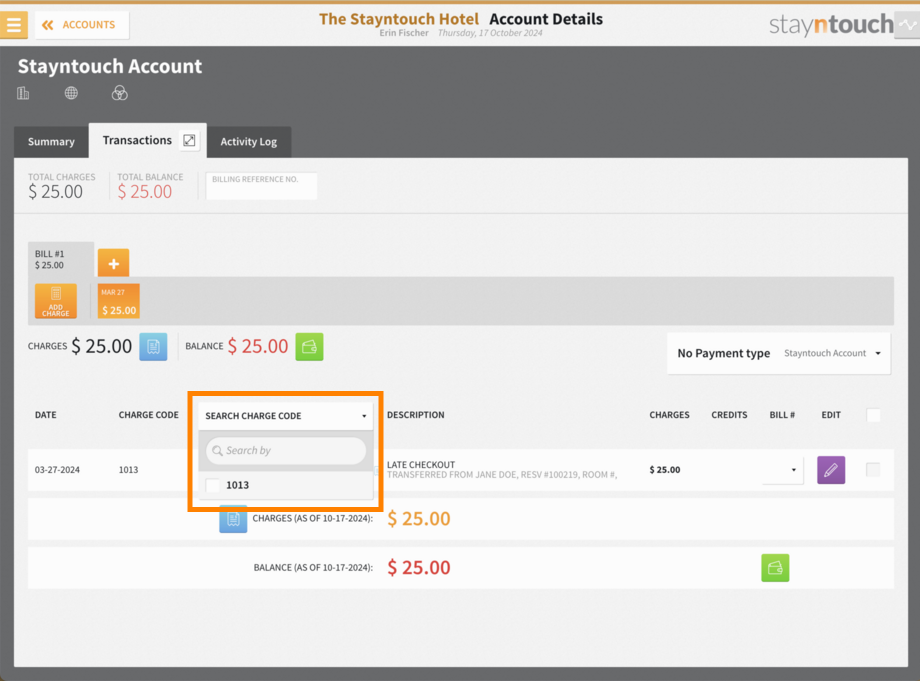Click the DESCRIPTION column header

click(415, 415)
